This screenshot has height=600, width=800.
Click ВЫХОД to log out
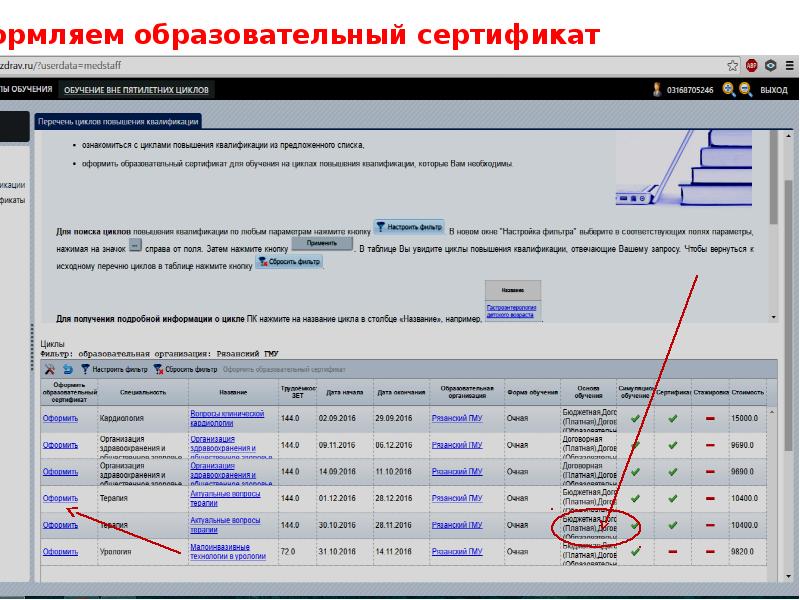(x=774, y=90)
